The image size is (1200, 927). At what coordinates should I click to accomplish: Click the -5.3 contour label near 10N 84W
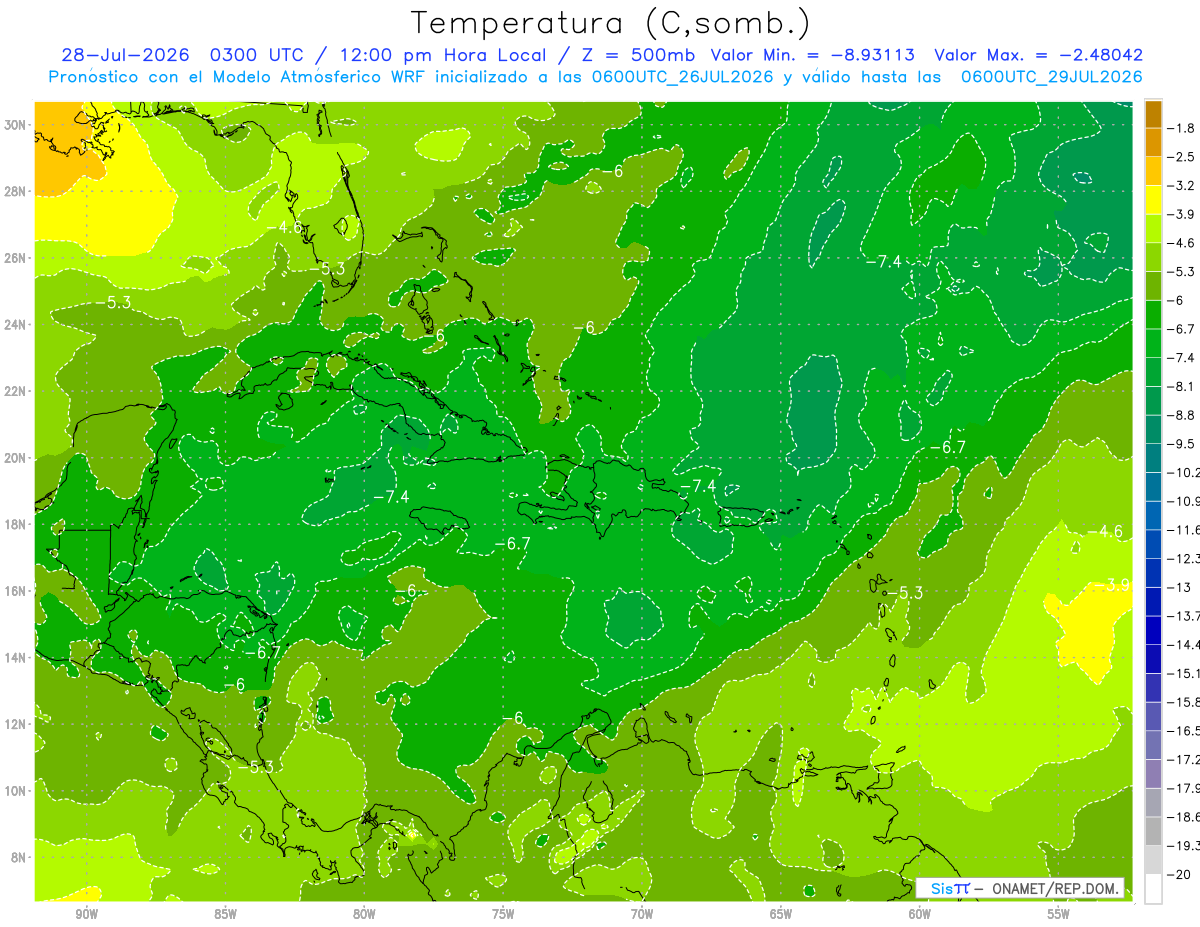coord(257,767)
